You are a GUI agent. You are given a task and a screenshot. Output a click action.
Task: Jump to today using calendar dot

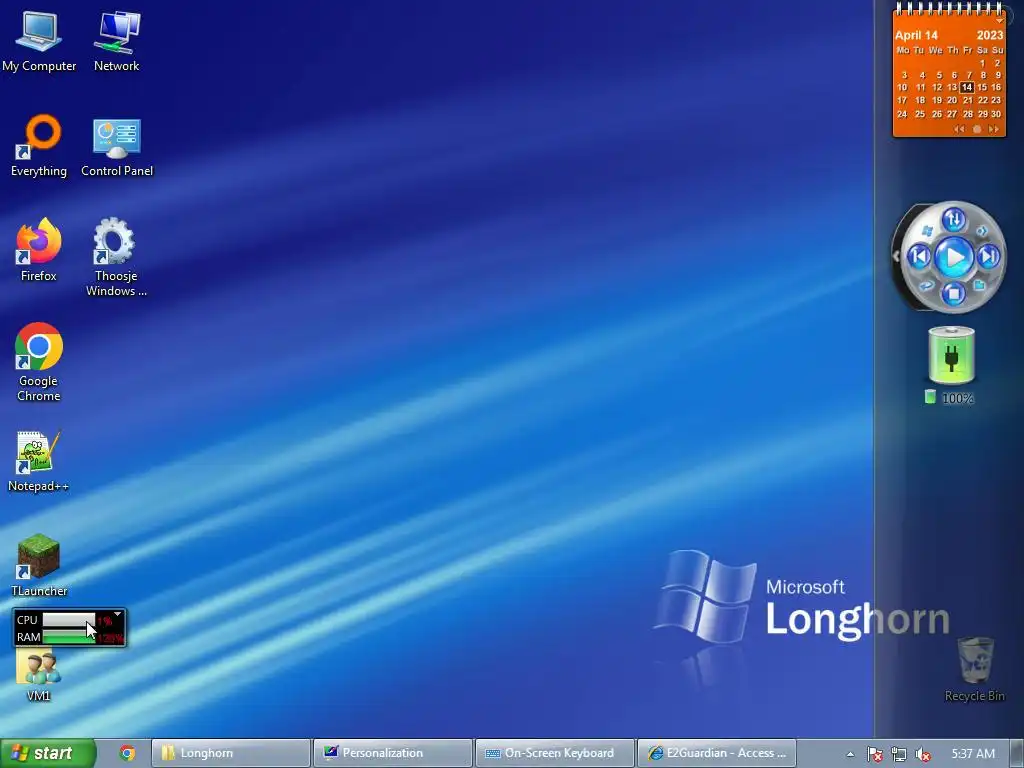click(977, 129)
